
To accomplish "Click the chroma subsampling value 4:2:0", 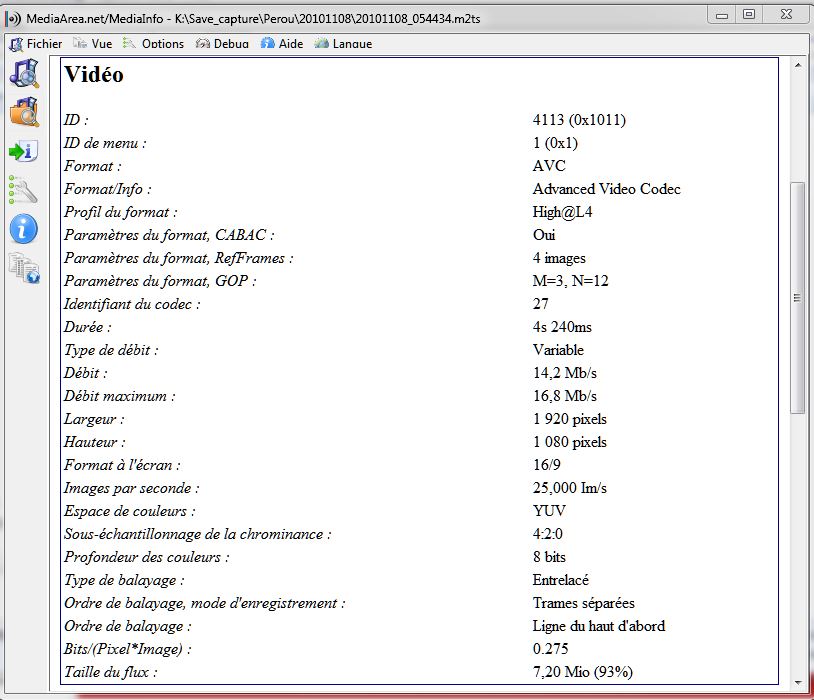I will pos(548,534).
